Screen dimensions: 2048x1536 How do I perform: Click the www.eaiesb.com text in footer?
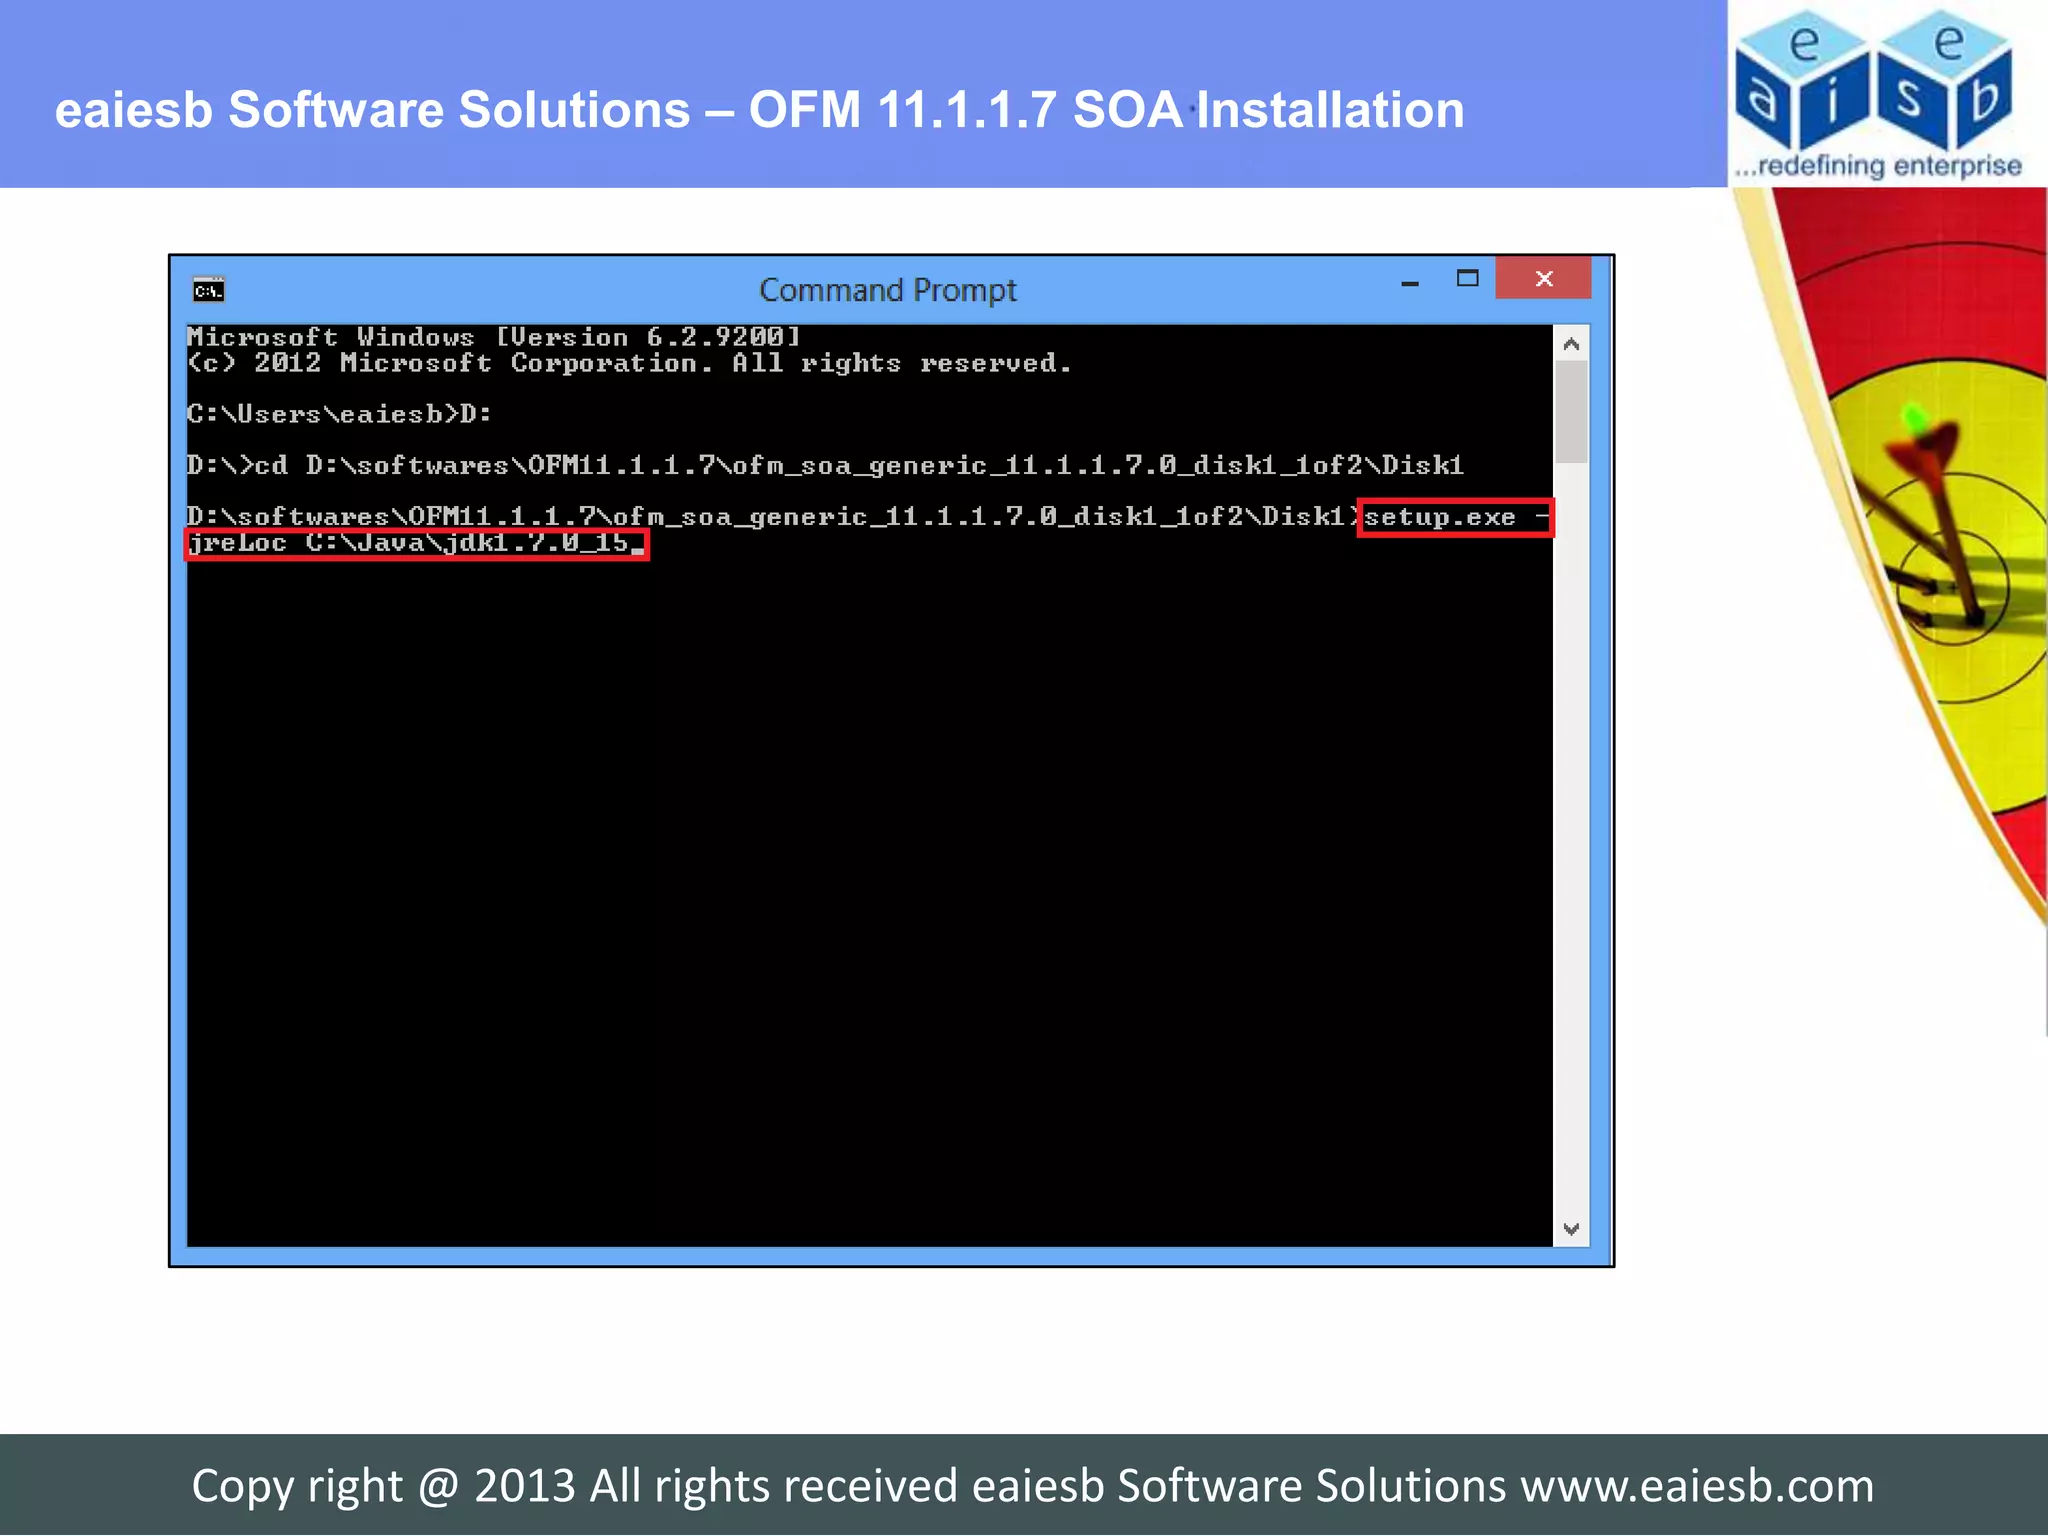(x=1697, y=1485)
